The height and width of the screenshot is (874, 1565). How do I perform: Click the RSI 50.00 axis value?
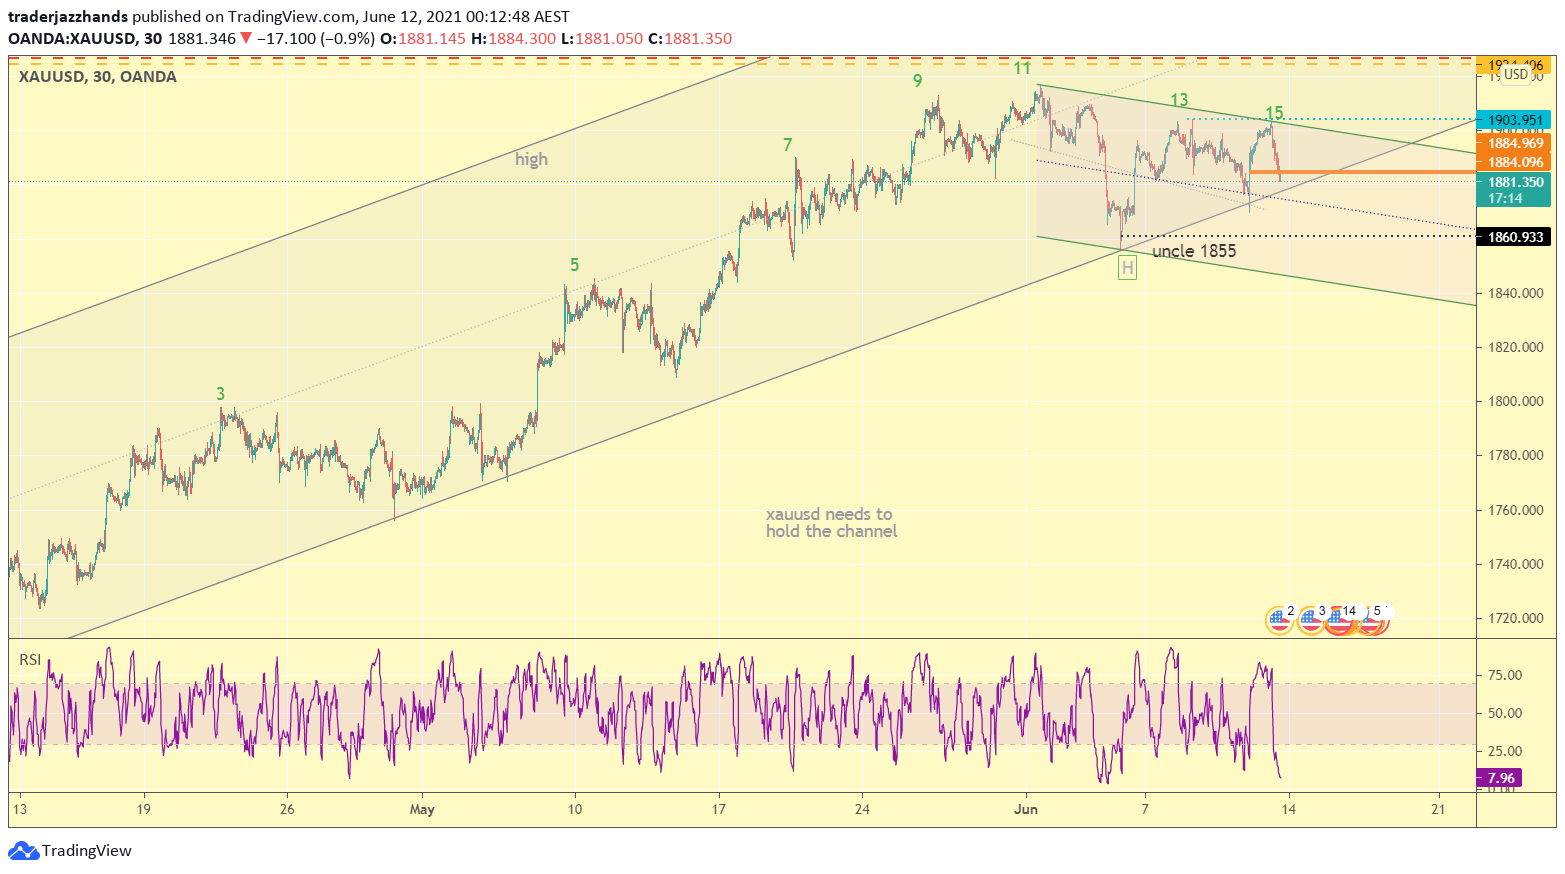1505,714
